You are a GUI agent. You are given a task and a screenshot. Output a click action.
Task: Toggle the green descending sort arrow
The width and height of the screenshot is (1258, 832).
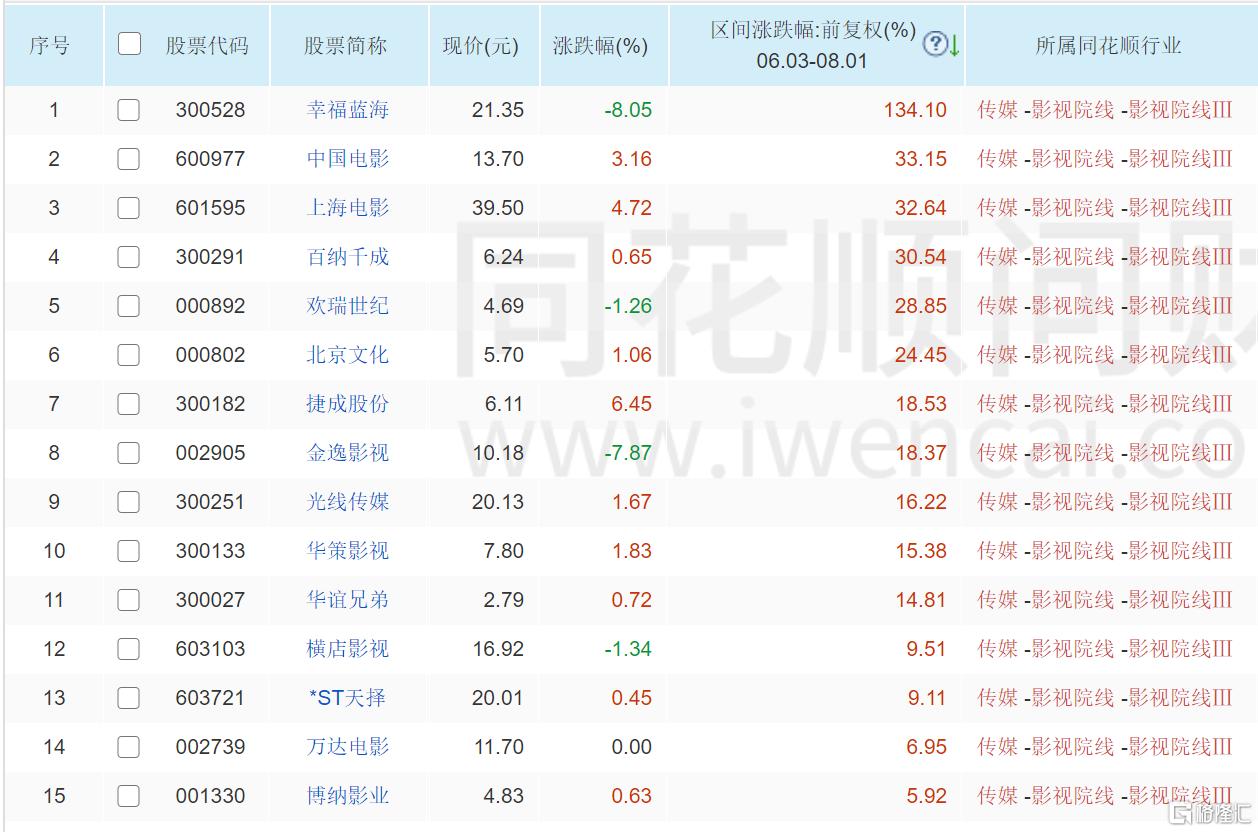(x=954, y=45)
